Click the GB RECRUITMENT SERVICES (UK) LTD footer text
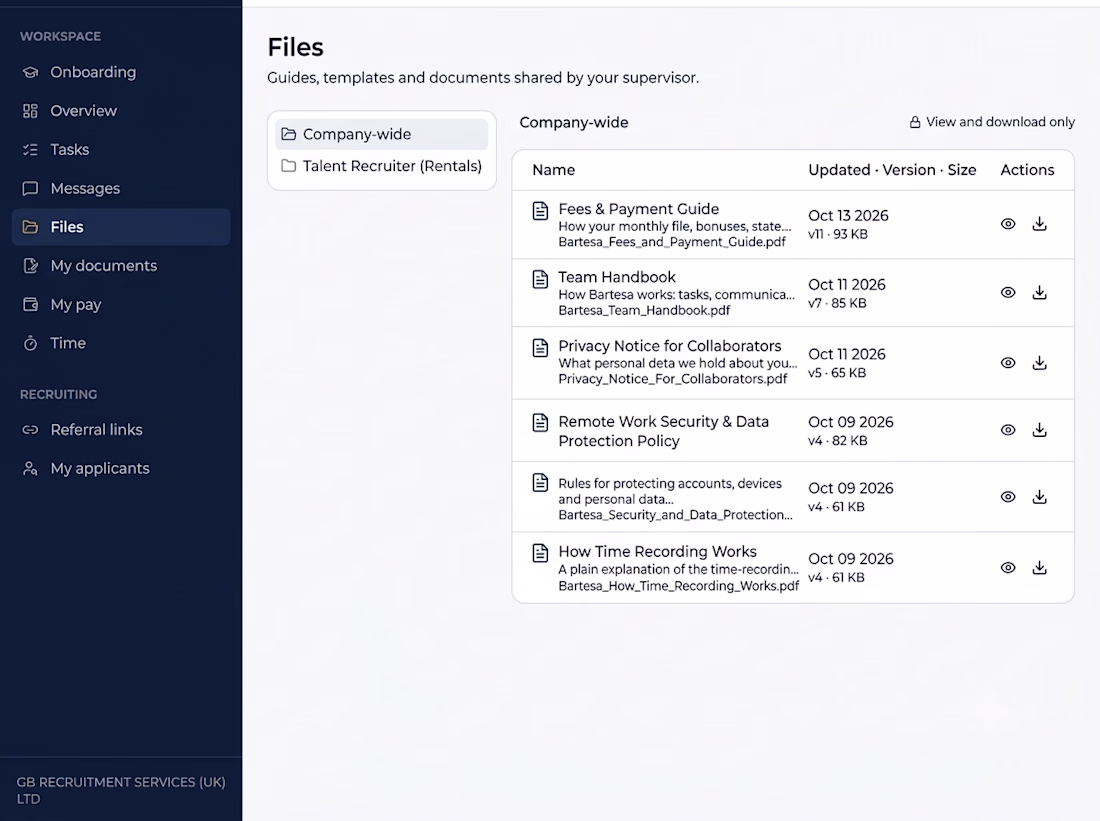Image resolution: width=1100 pixels, height=821 pixels. pyautogui.click(x=121, y=790)
